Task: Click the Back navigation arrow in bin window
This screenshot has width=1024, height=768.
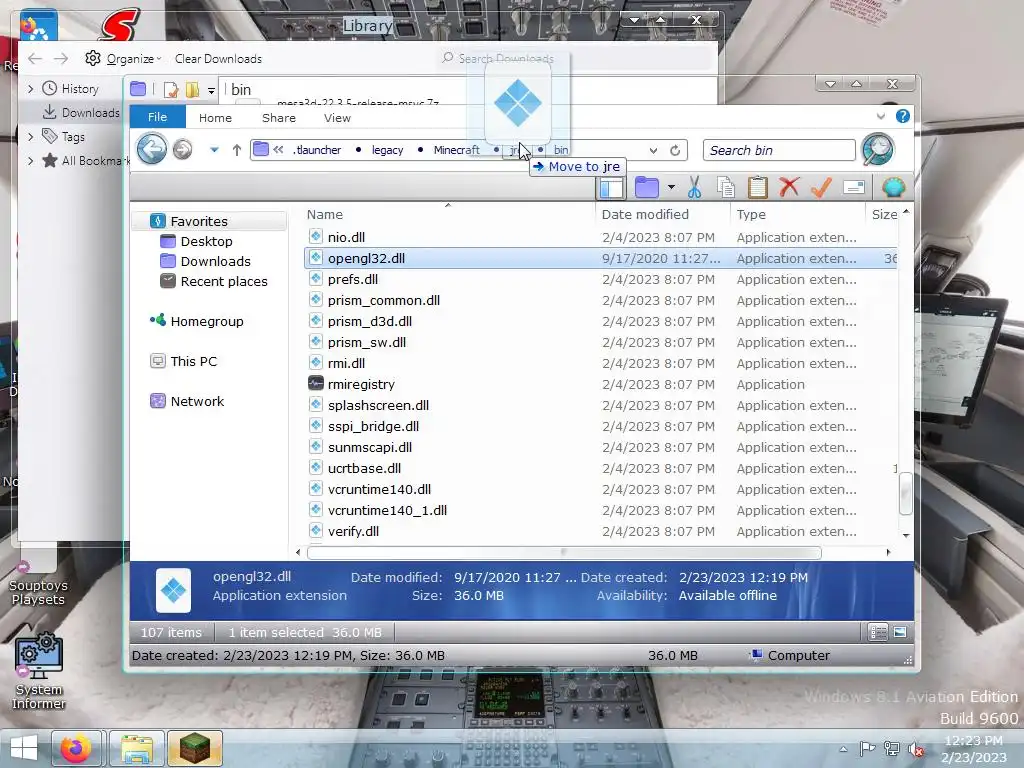Action: coord(152,149)
